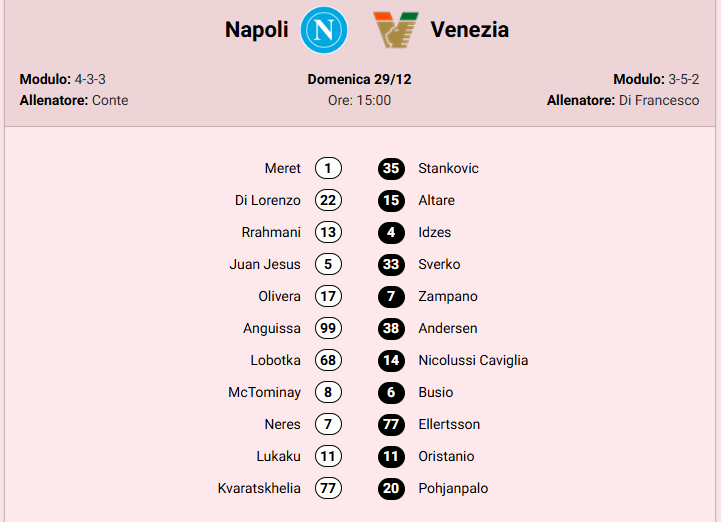Select Lukaku's number 11 white badge
721x522 pixels.
[328, 456]
